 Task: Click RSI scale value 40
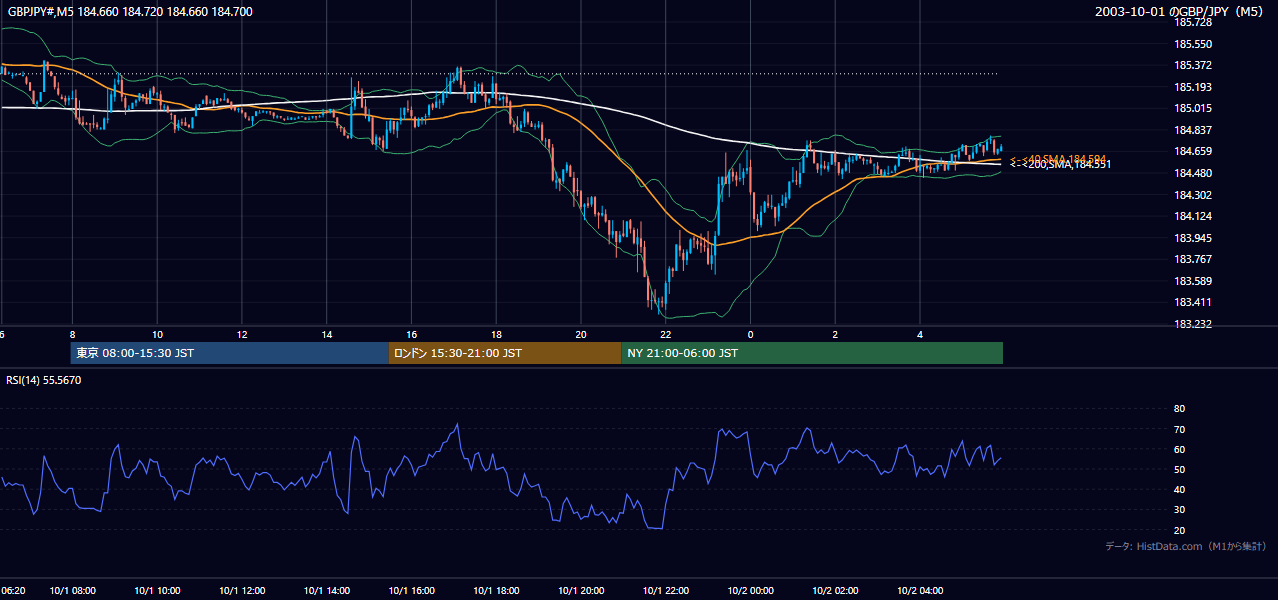[1179, 489]
